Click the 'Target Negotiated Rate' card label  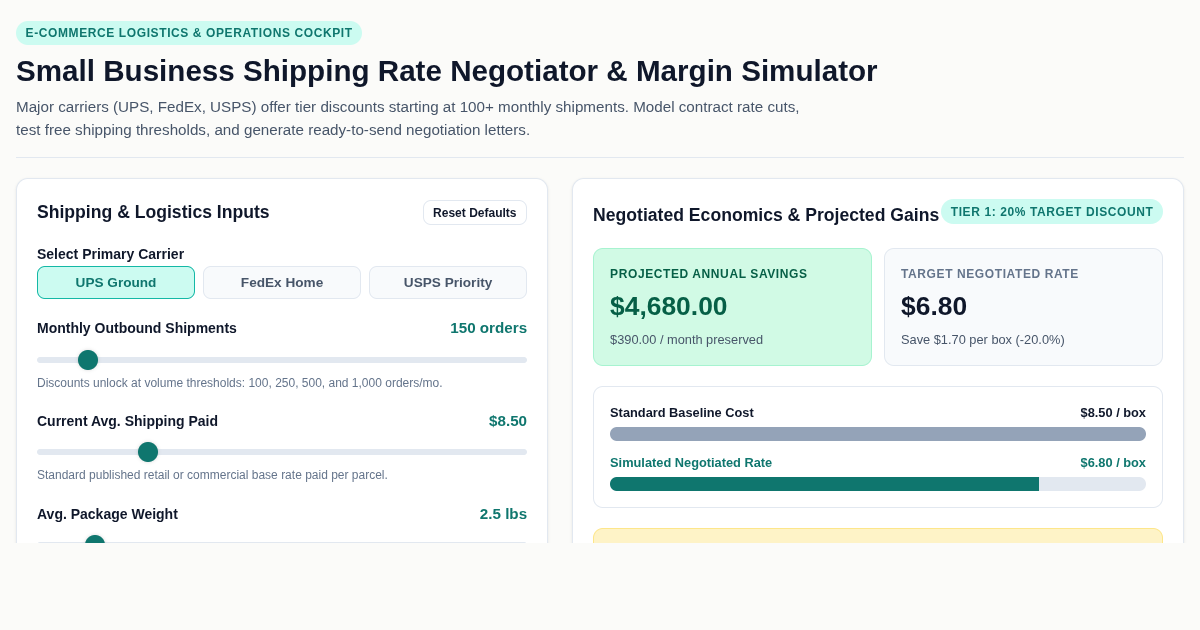pos(990,274)
